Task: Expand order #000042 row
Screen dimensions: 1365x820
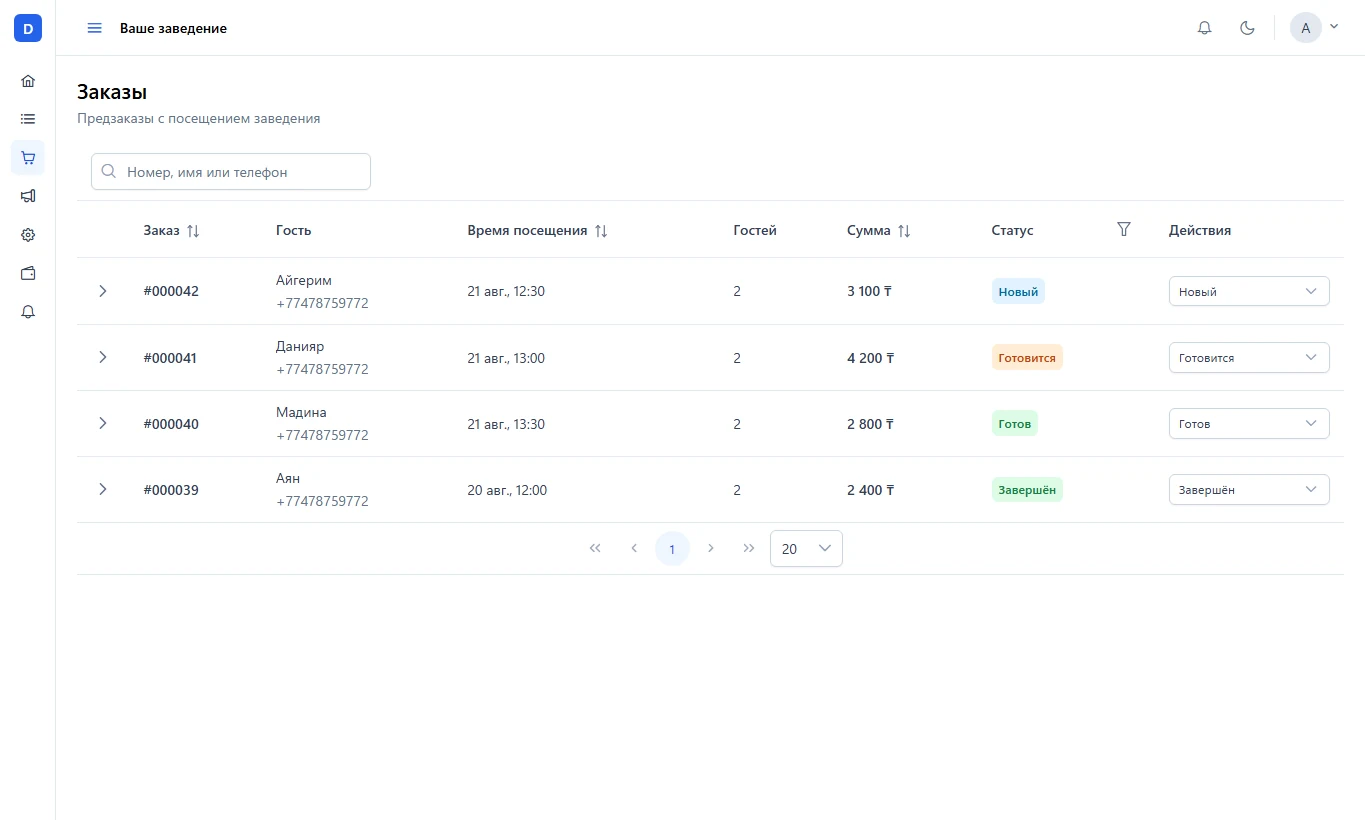Action: [x=102, y=291]
